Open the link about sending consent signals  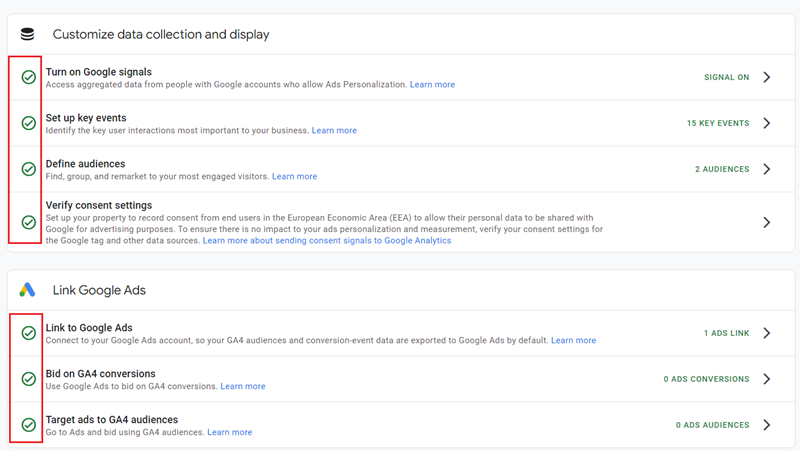click(327, 240)
